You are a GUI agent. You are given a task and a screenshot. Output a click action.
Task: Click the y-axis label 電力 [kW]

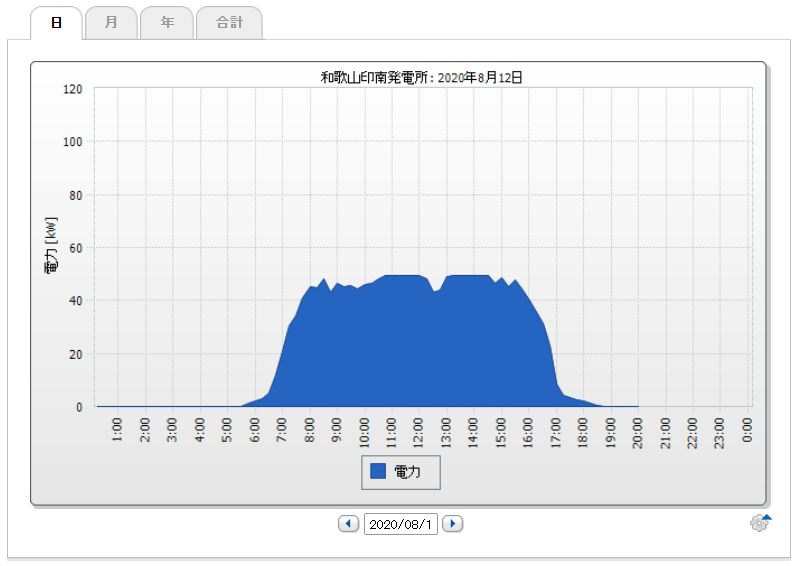(52, 246)
